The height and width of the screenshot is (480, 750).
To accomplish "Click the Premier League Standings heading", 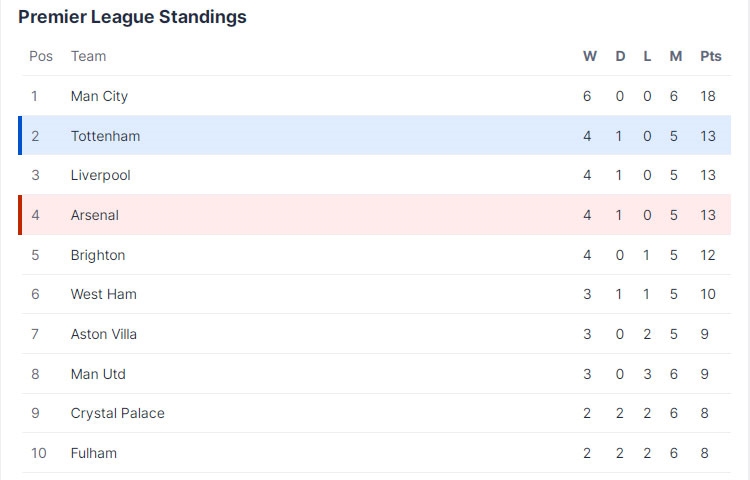I will pyautogui.click(x=132, y=17).
